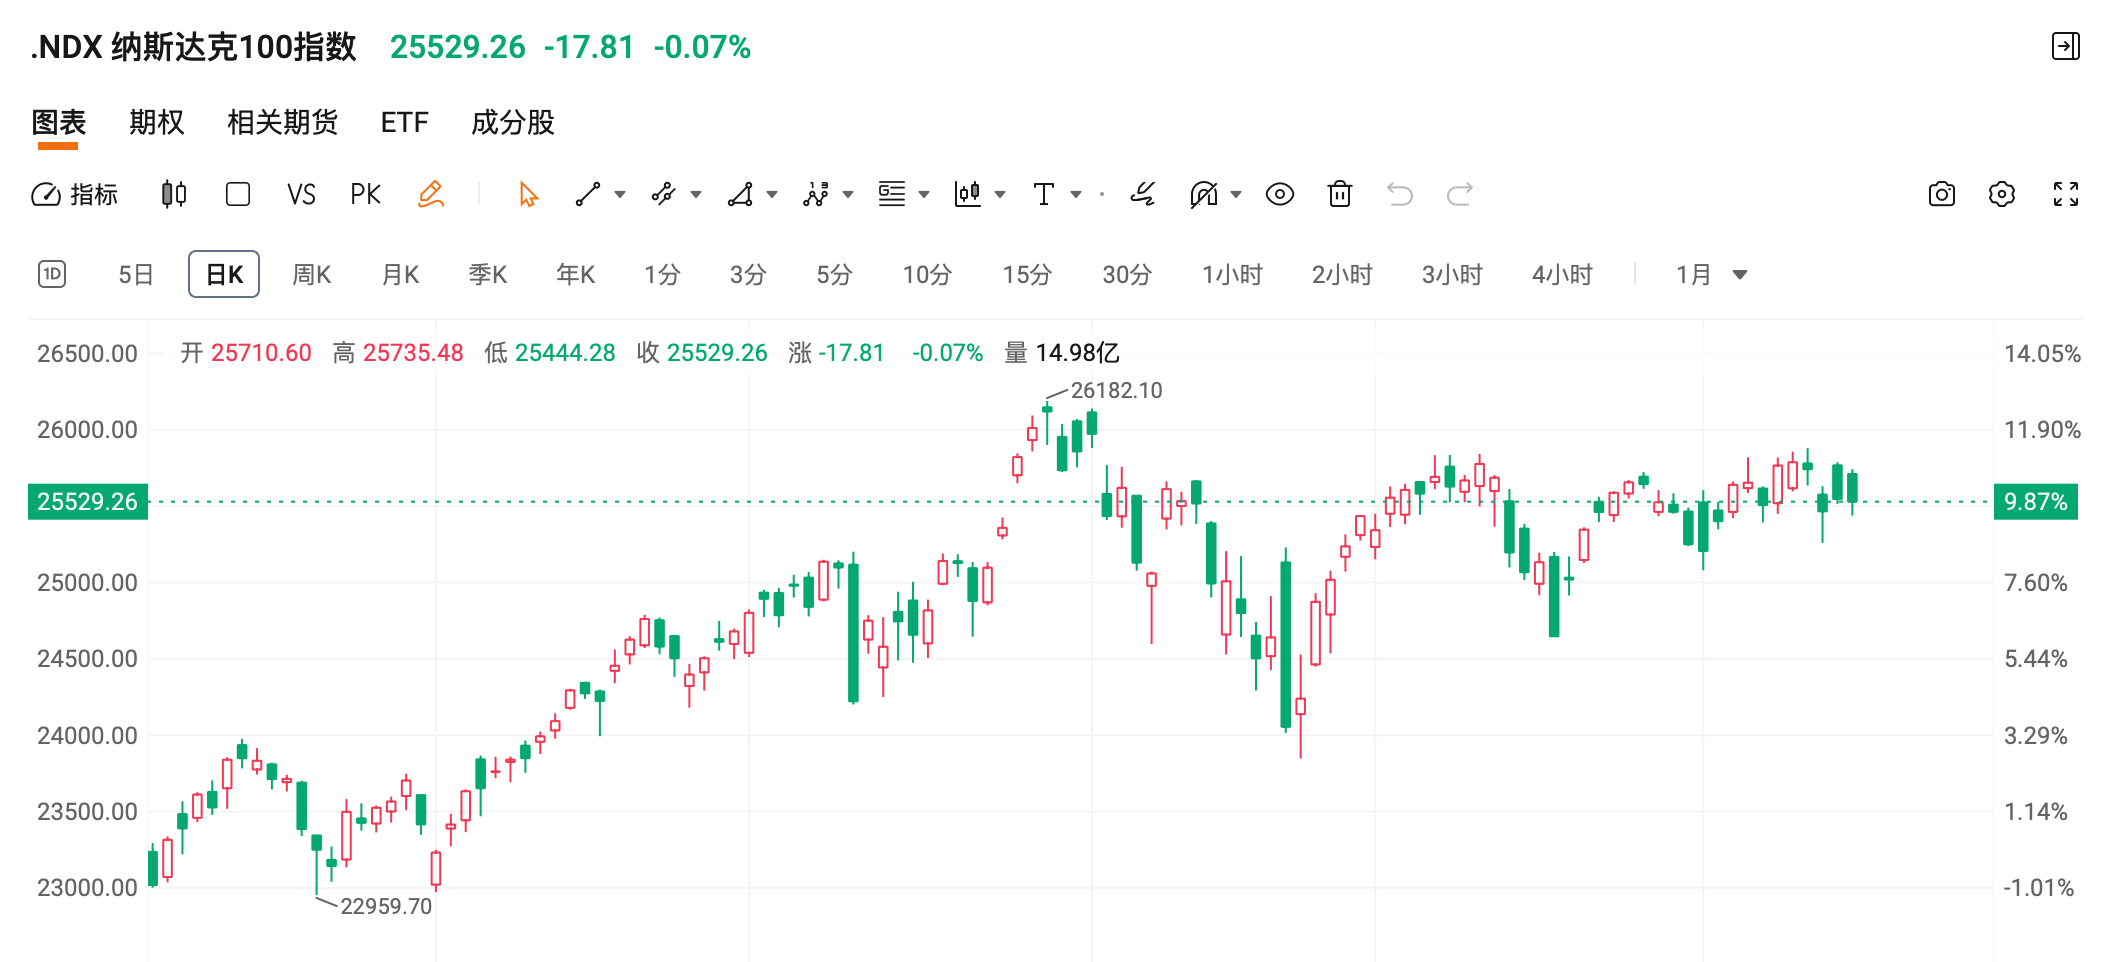Enter fullscreen chart mode

[x=2065, y=194]
